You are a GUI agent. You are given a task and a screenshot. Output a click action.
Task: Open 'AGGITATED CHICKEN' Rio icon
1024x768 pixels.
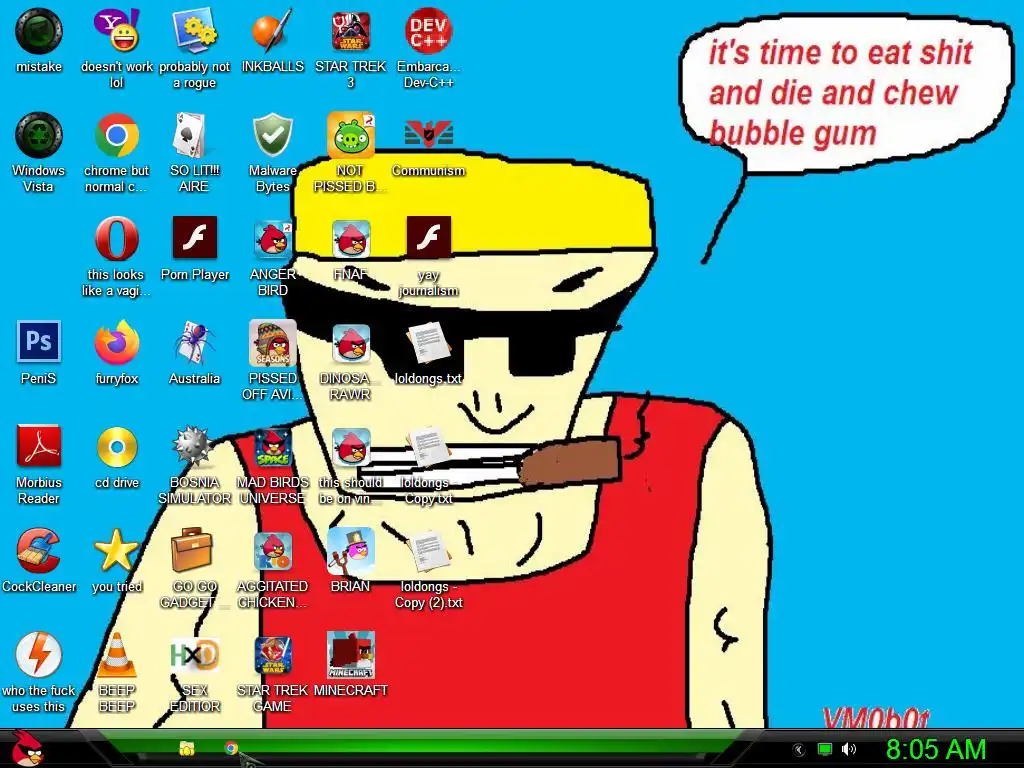(272, 551)
